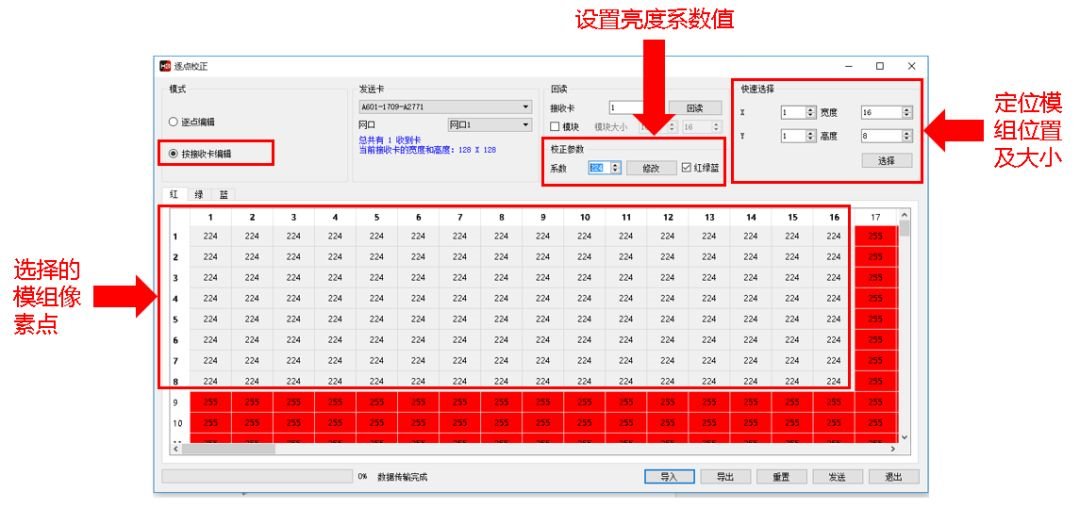Viewport: 1080px width, 508px height.
Task: Click the data transfer progress bar
Action: point(257,476)
